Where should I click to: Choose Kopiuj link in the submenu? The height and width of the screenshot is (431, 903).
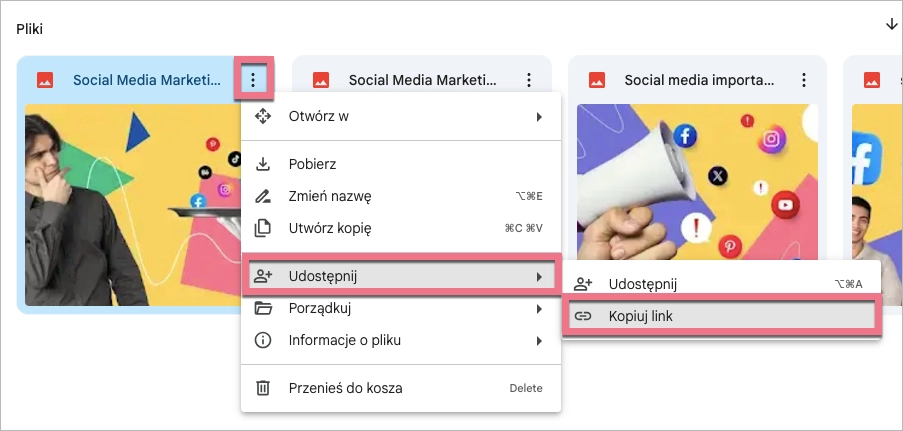click(722, 316)
